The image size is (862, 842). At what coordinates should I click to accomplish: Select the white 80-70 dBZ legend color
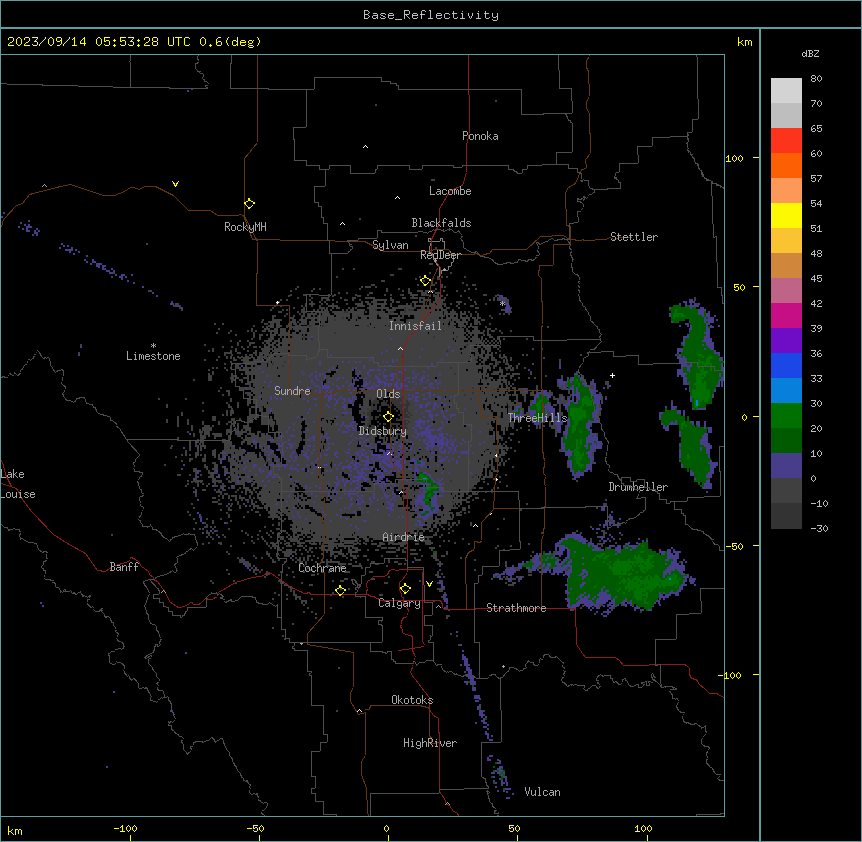point(786,90)
